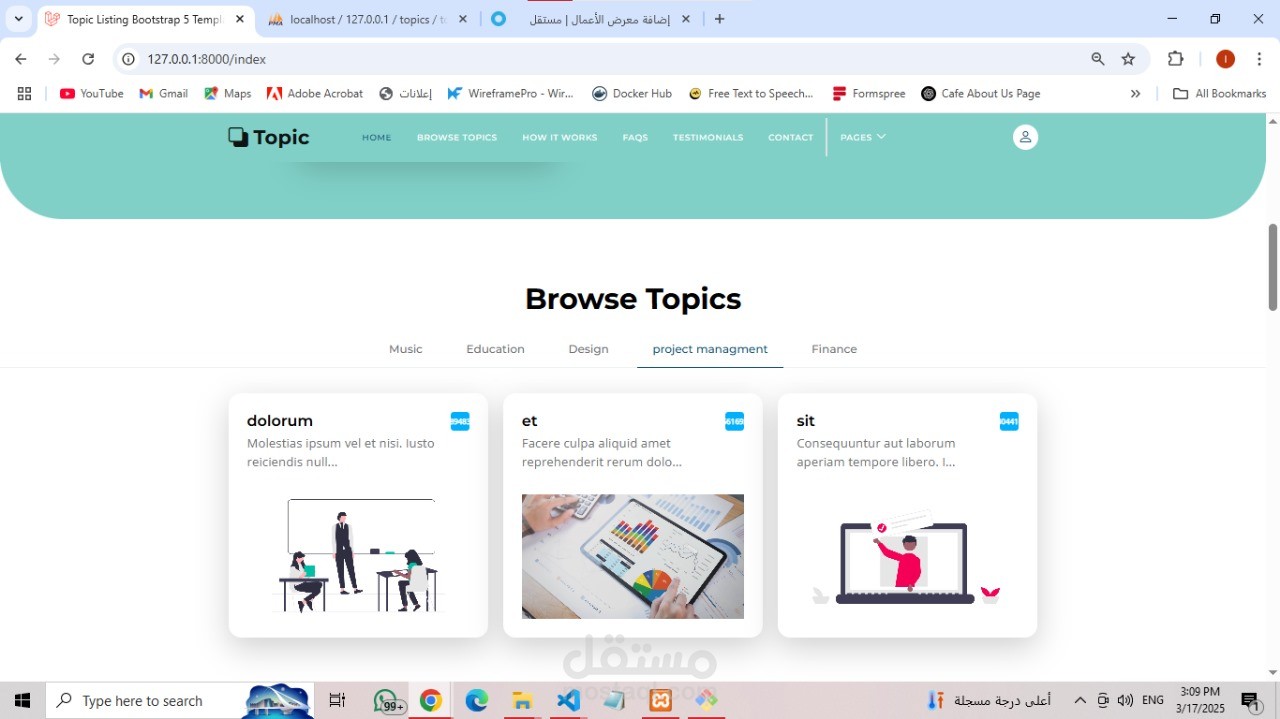Show more bookmarks with the chevron
Image resolution: width=1280 pixels, height=719 pixels.
click(1135, 93)
